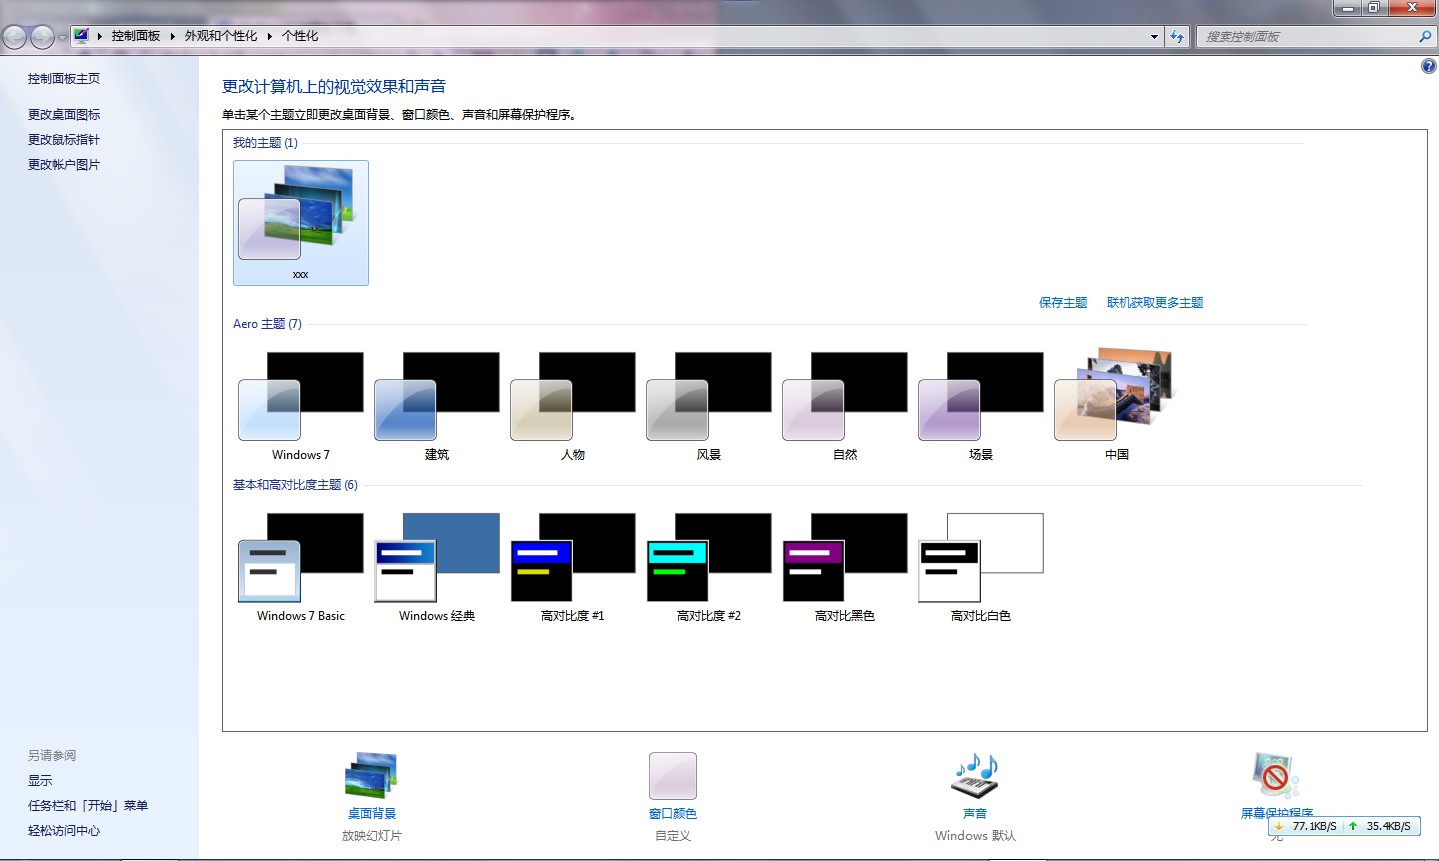This screenshot has width=1439, height=861.
Task: Open the Help question mark icon
Action: click(1428, 67)
